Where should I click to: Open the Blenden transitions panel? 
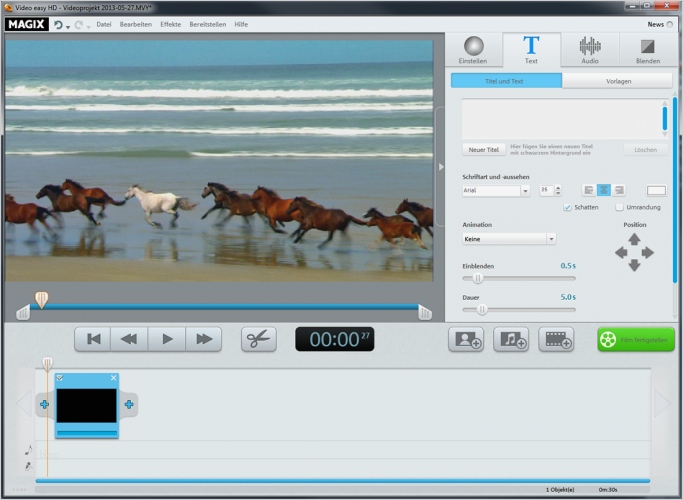[x=648, y=50]
